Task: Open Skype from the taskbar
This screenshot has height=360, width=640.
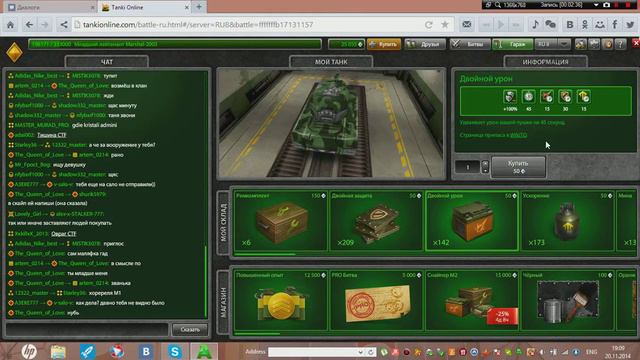Action: 175,351
